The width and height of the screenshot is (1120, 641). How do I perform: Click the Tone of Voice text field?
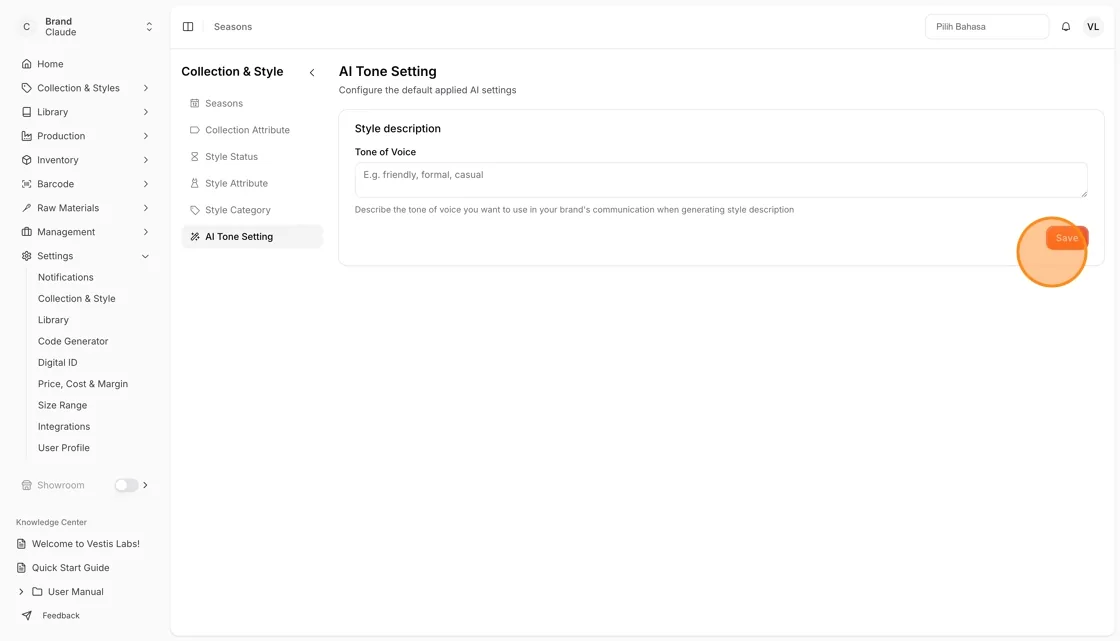coord(721,179)
